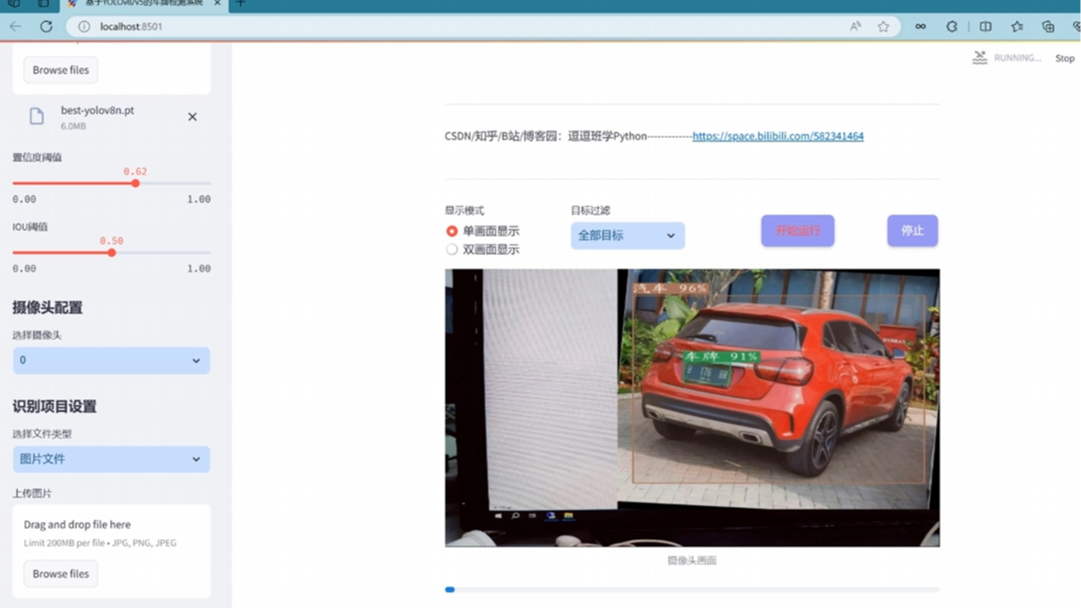Open the 全部目标 target filter dropdown

pyautogui.click(x=627, y=236)
